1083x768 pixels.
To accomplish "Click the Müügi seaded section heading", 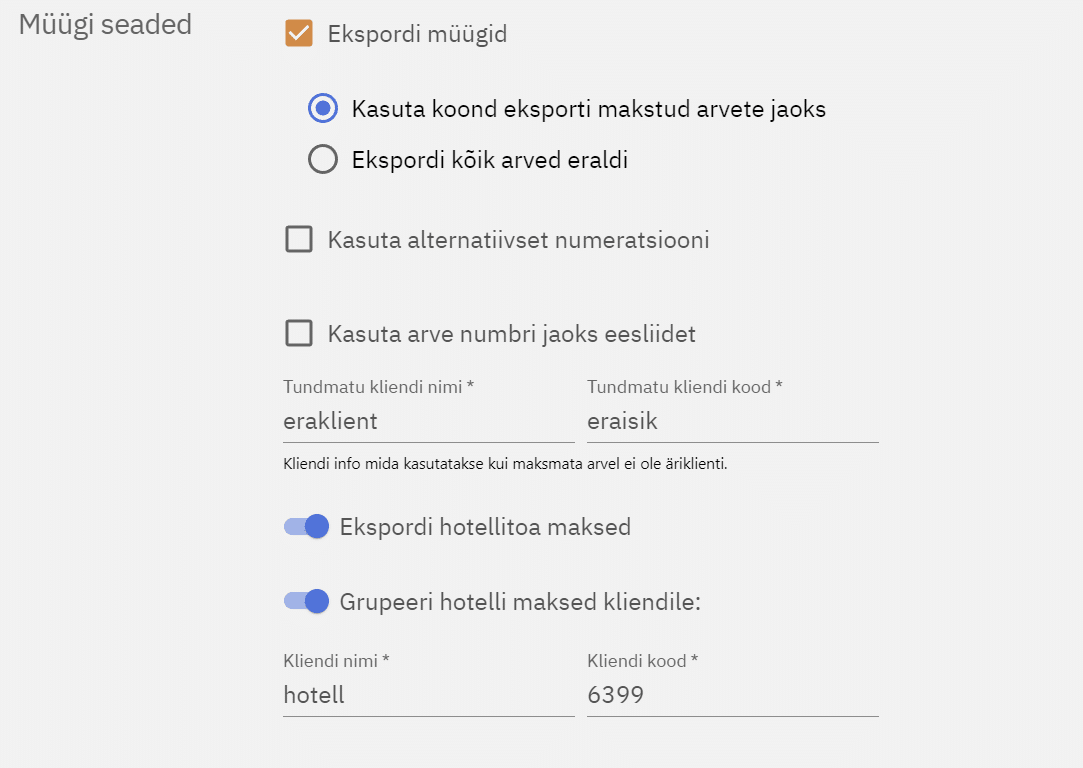I will pos(105,25).
